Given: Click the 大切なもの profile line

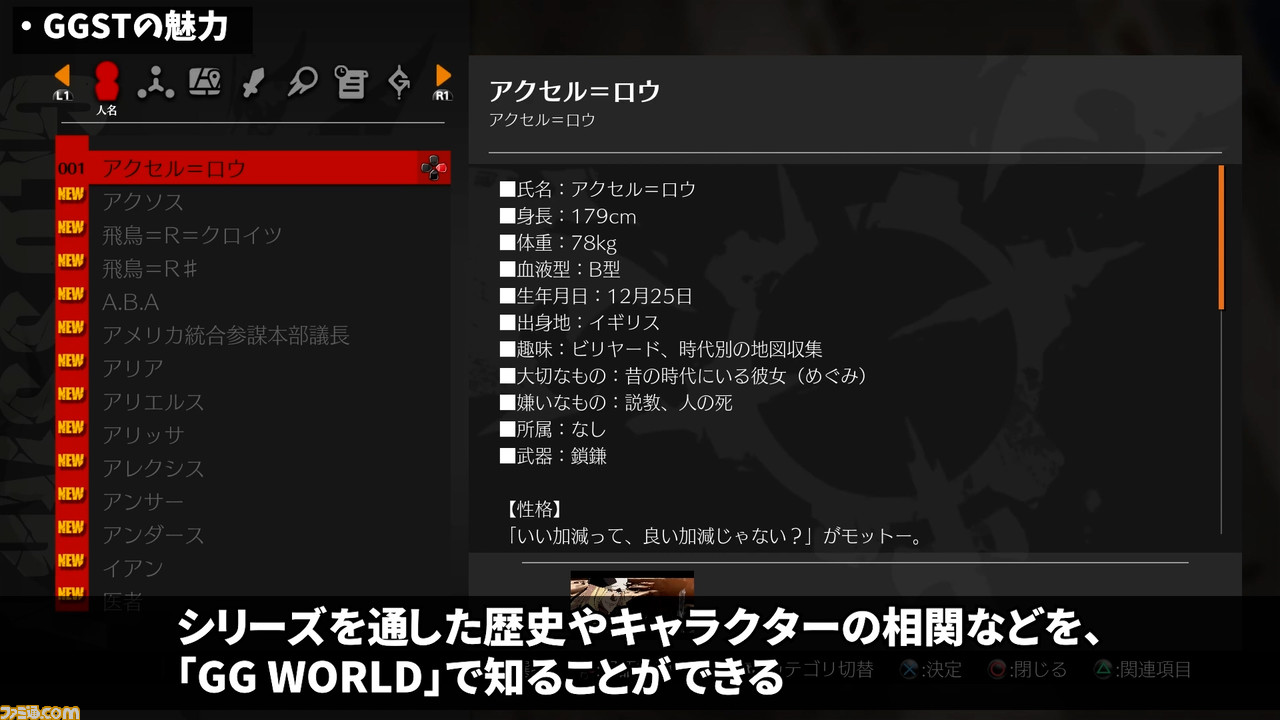Looking at the screenshot, I should click(x=683, y=376).
